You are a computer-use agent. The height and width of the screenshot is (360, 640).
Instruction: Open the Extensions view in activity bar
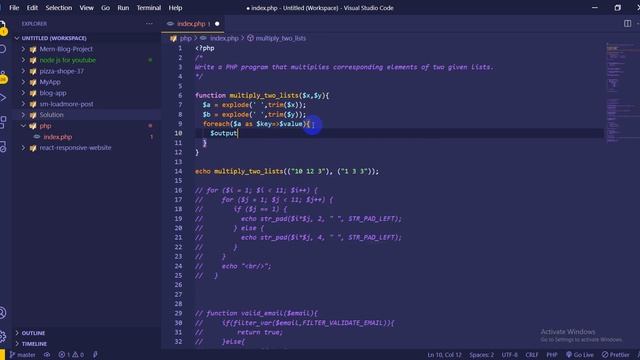pyautogui.click(x=3, y=122)
